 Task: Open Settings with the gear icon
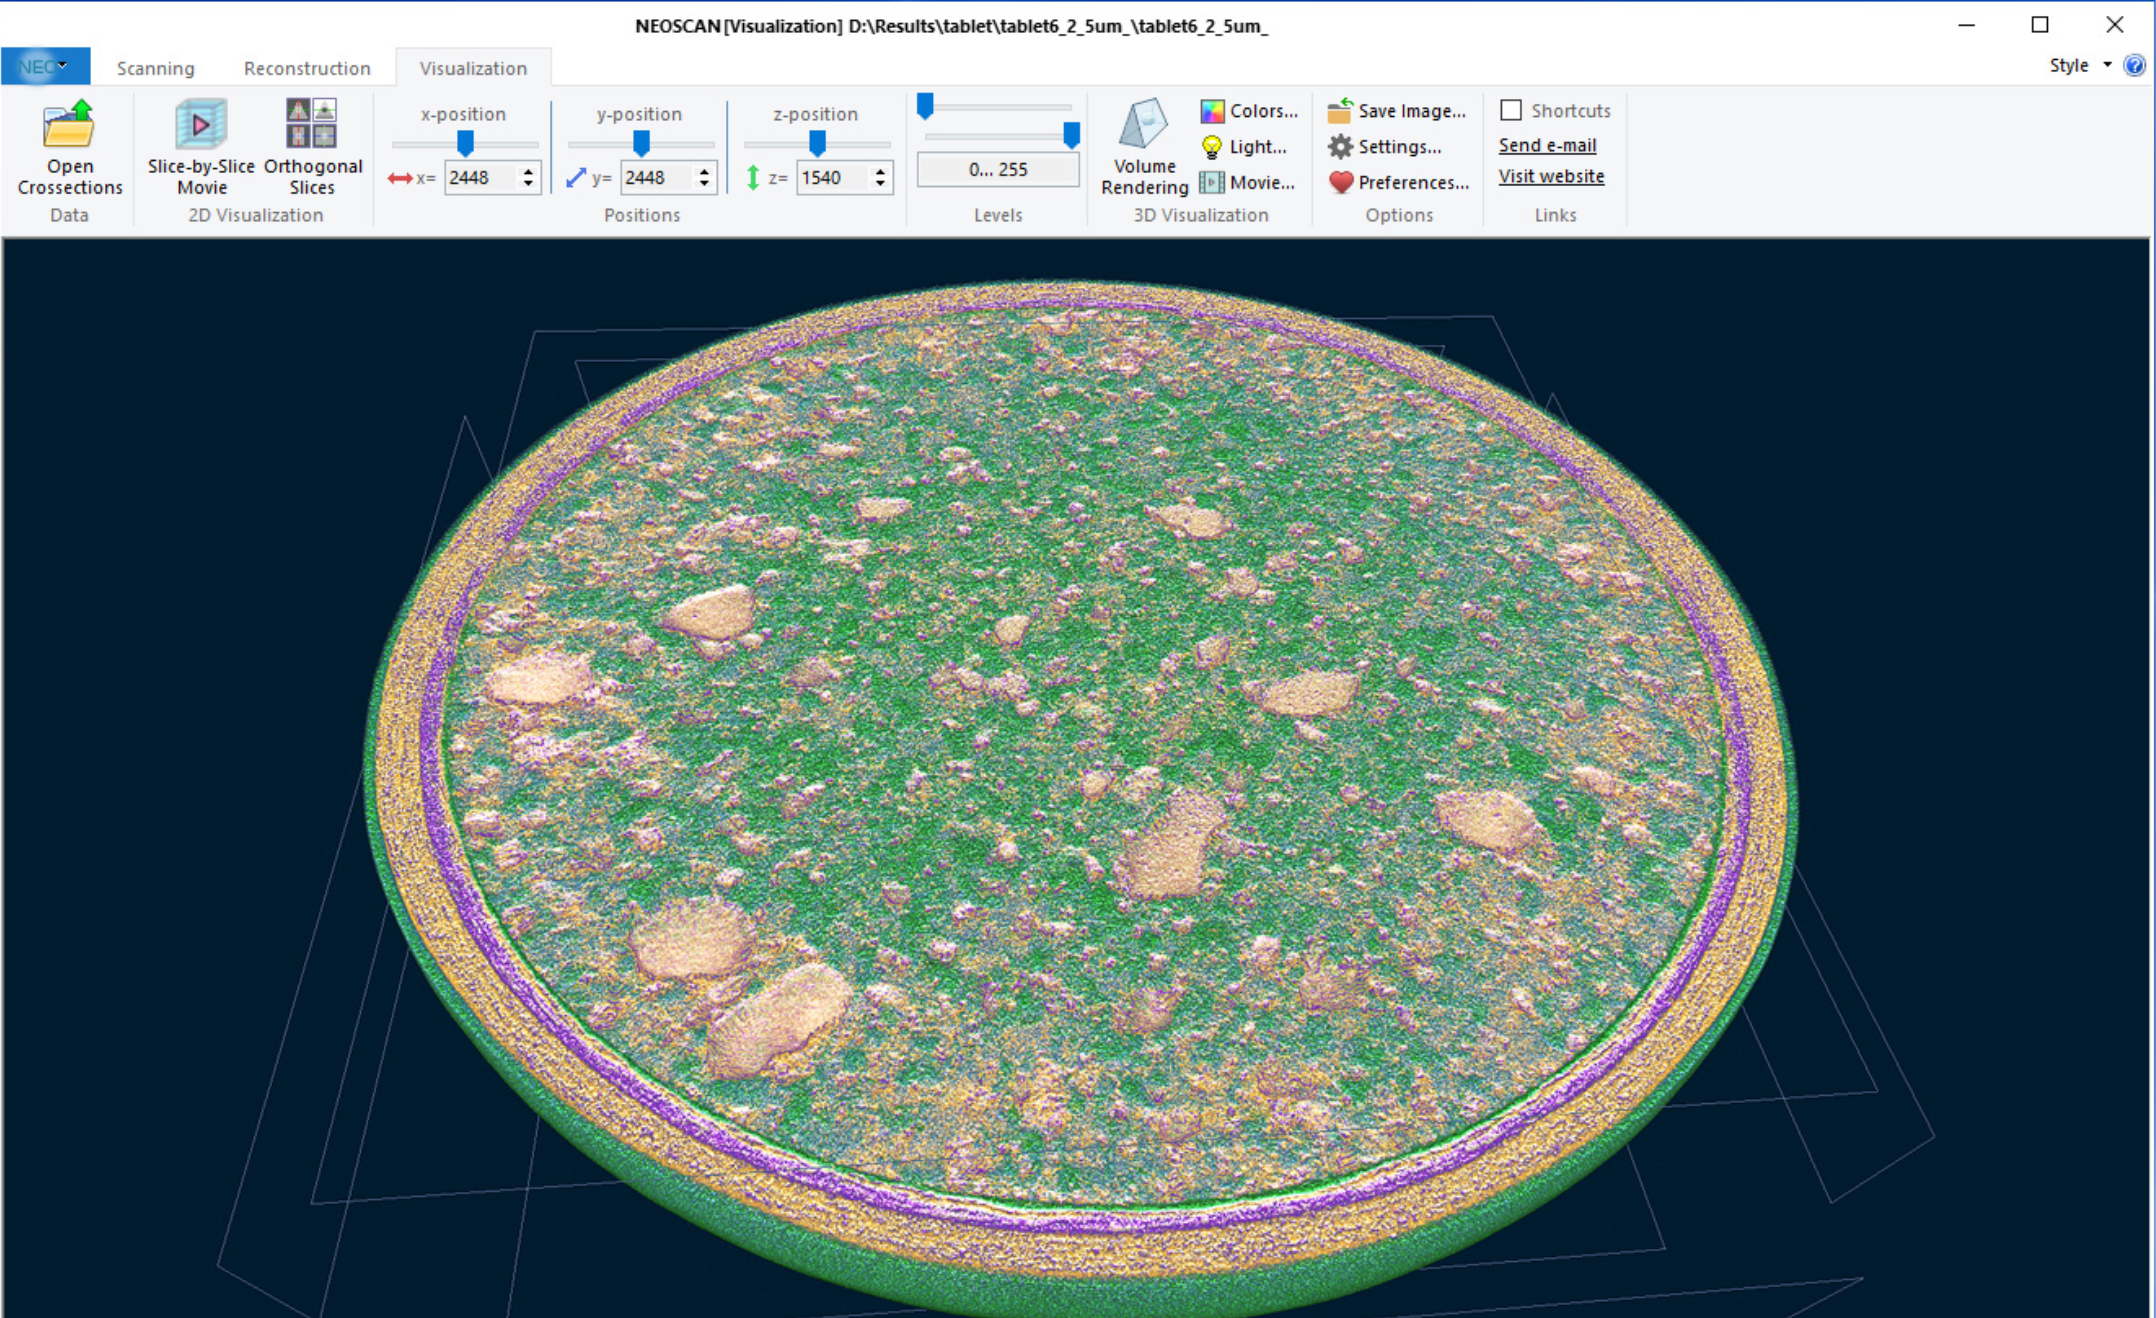tap(1340, 147)
